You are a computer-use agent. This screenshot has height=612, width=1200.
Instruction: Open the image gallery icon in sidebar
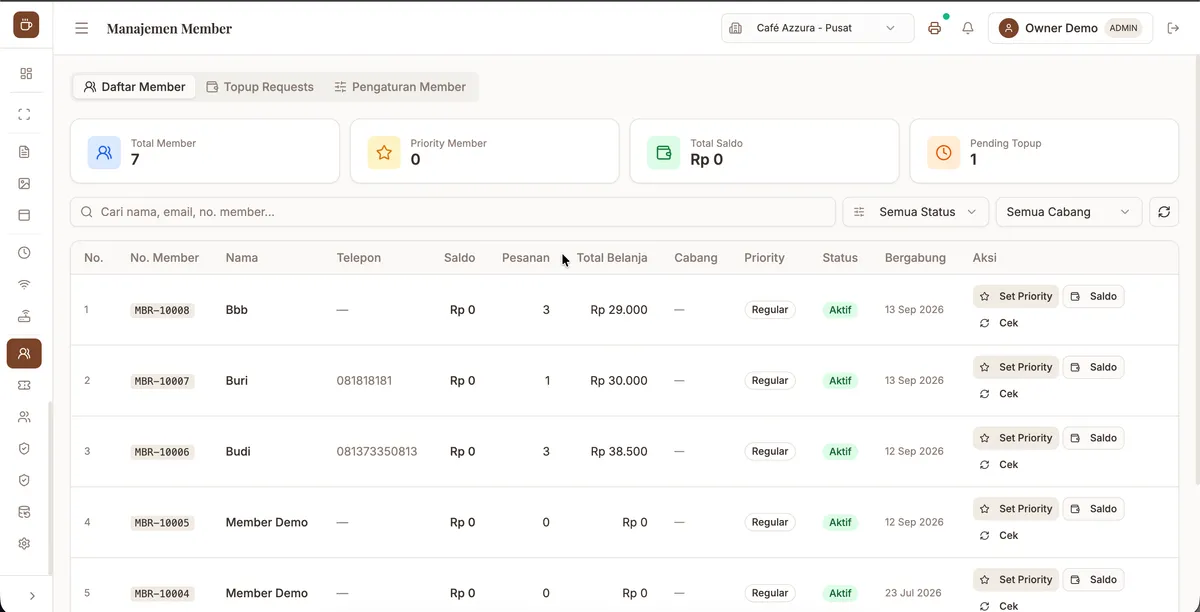pos(24,183)
